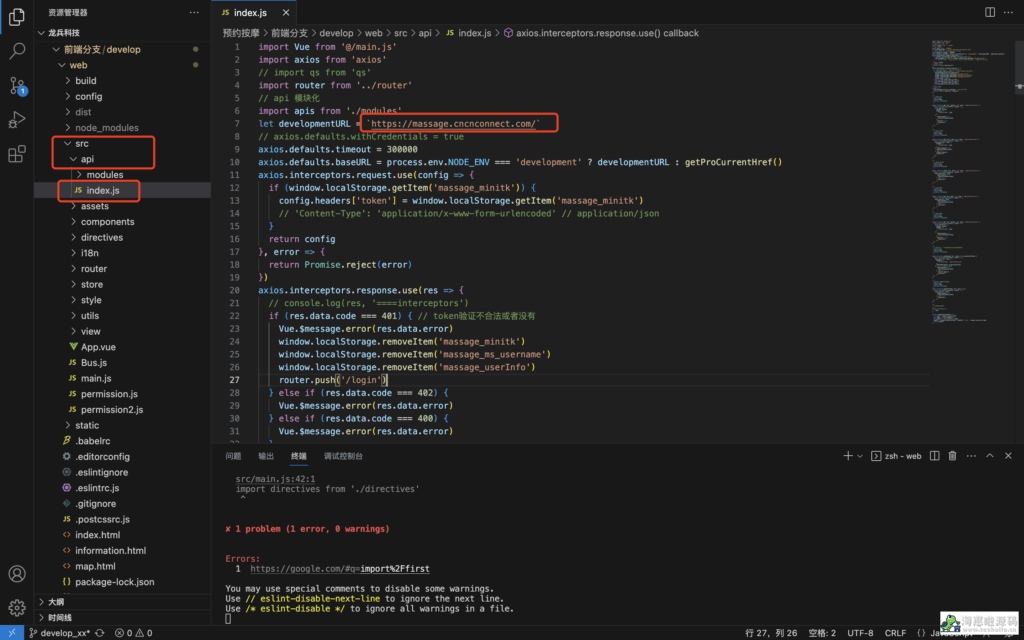Open the Search view in activity bar

pos(17,52)
